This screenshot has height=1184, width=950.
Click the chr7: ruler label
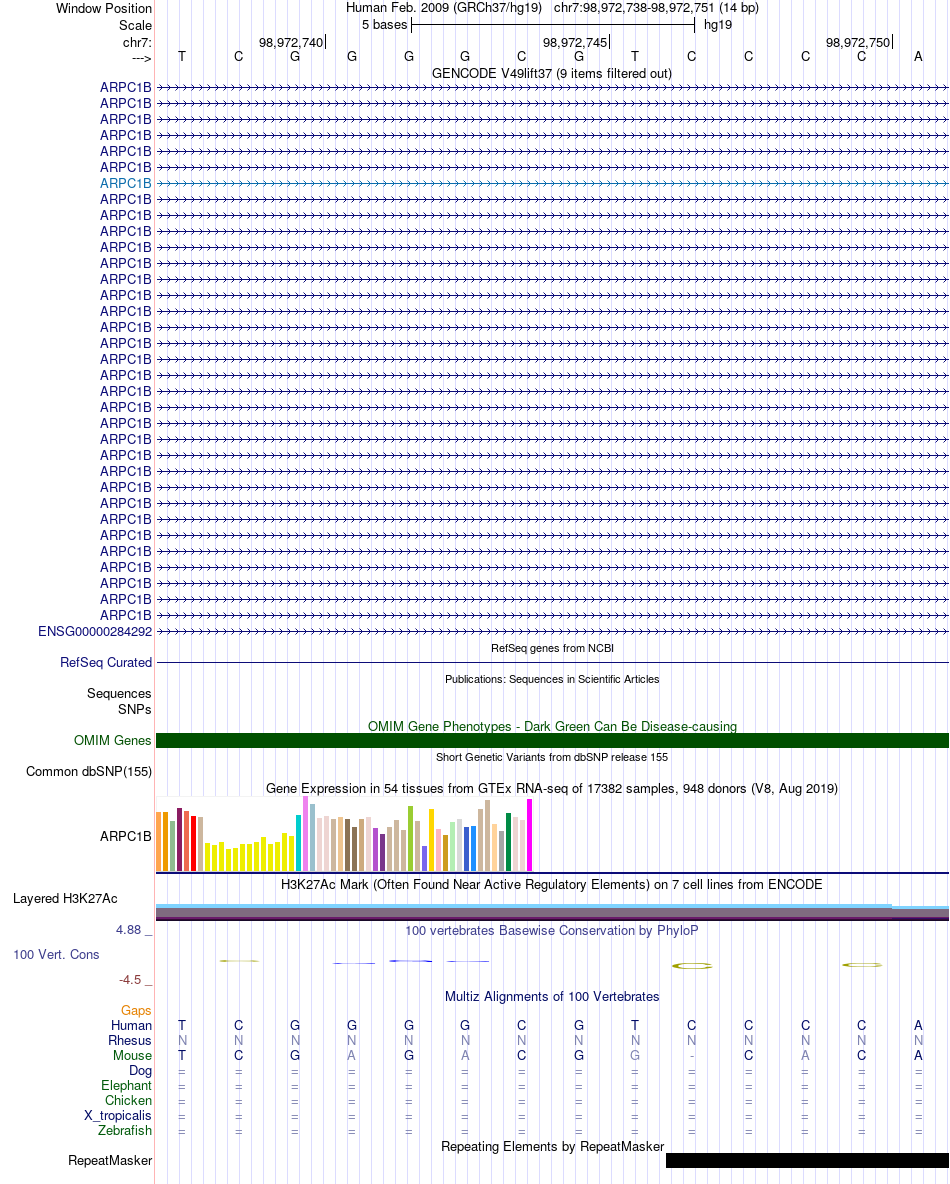(x=137, y=42)
